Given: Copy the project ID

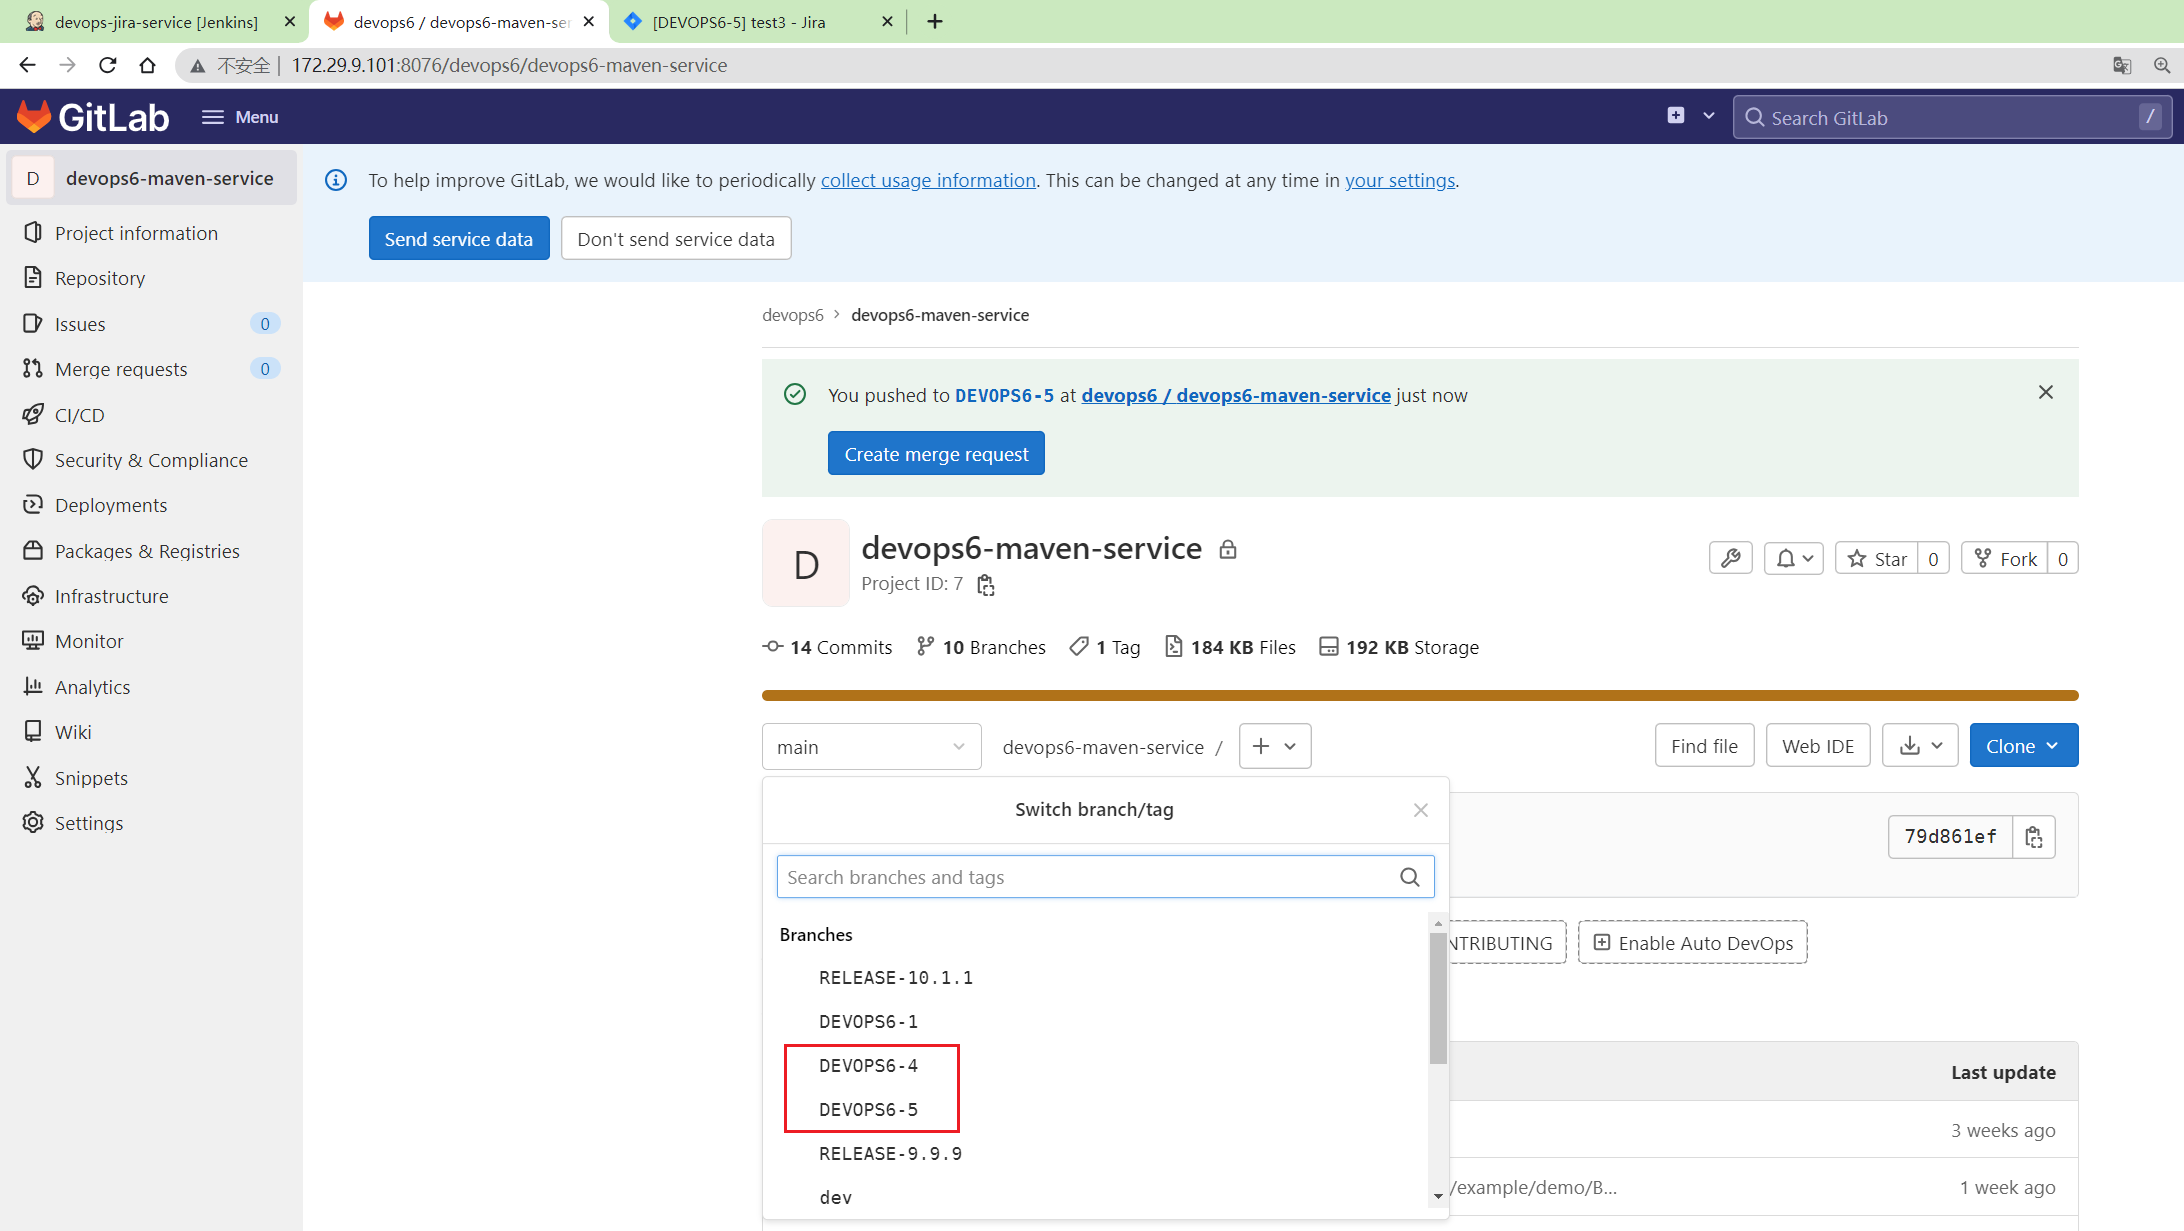Looking at the screenshot, I should pos(986,585).
